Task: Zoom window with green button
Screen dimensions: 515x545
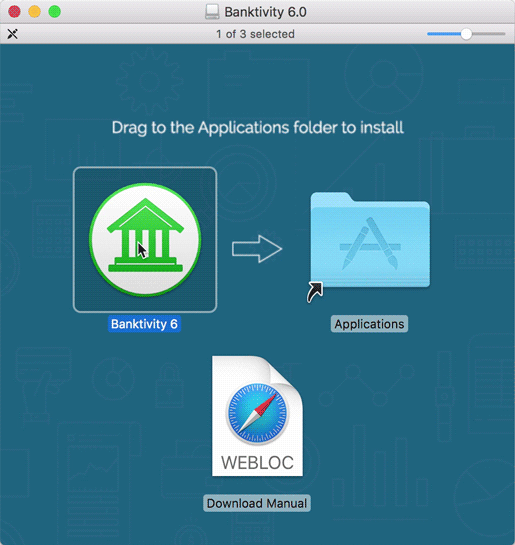Action: pos(55,12)
